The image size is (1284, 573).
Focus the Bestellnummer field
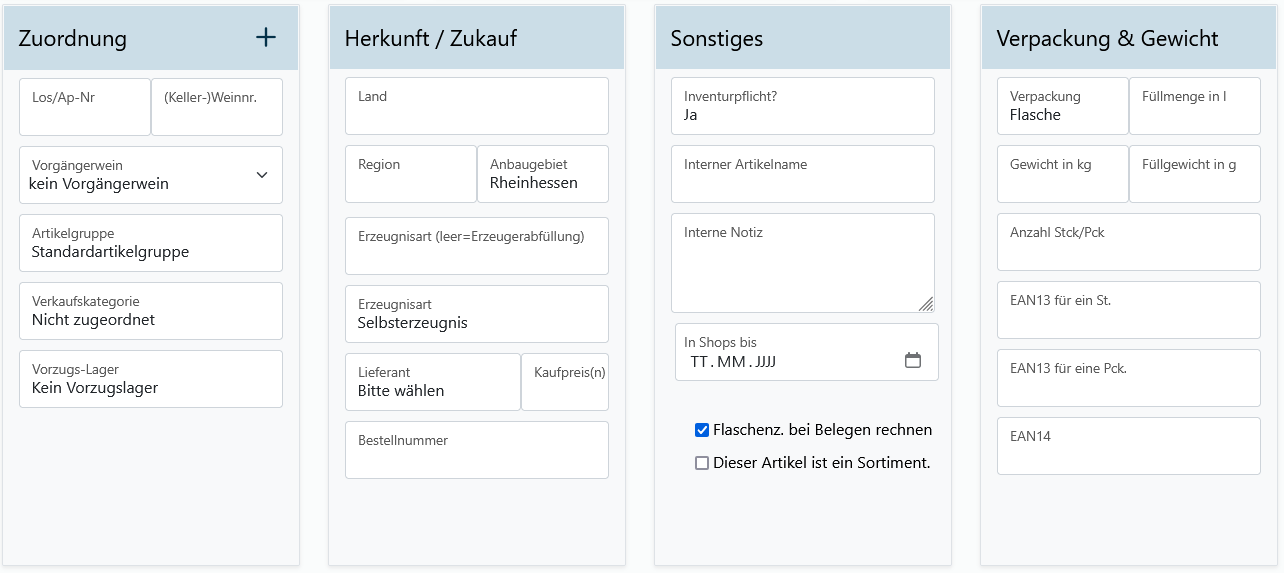476,451
